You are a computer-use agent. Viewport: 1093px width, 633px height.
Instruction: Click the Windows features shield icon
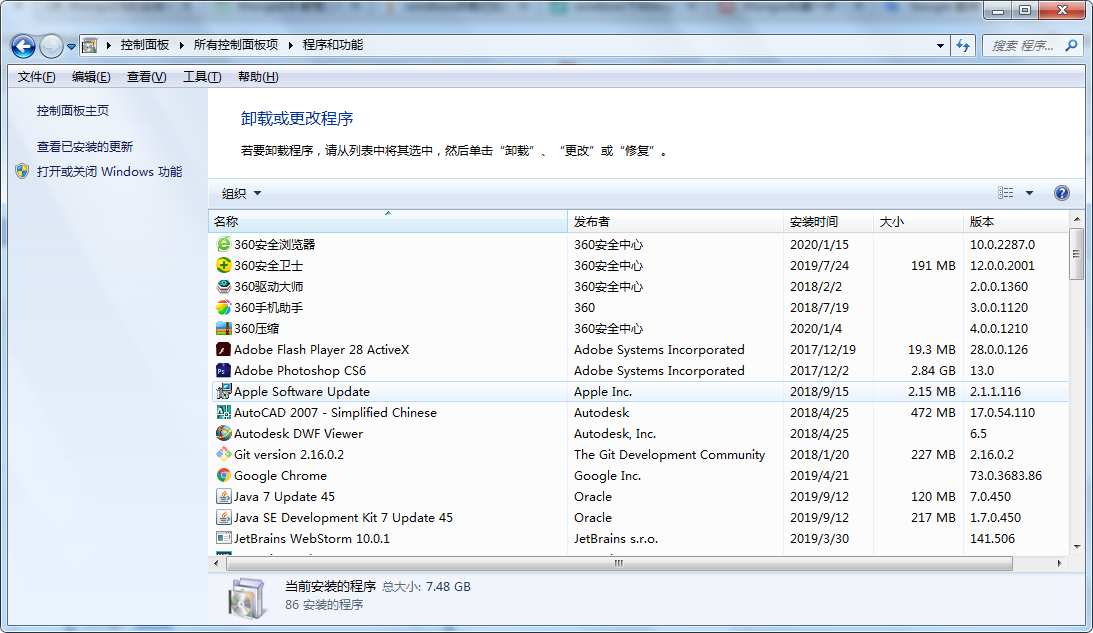click(x=22, y=171)
